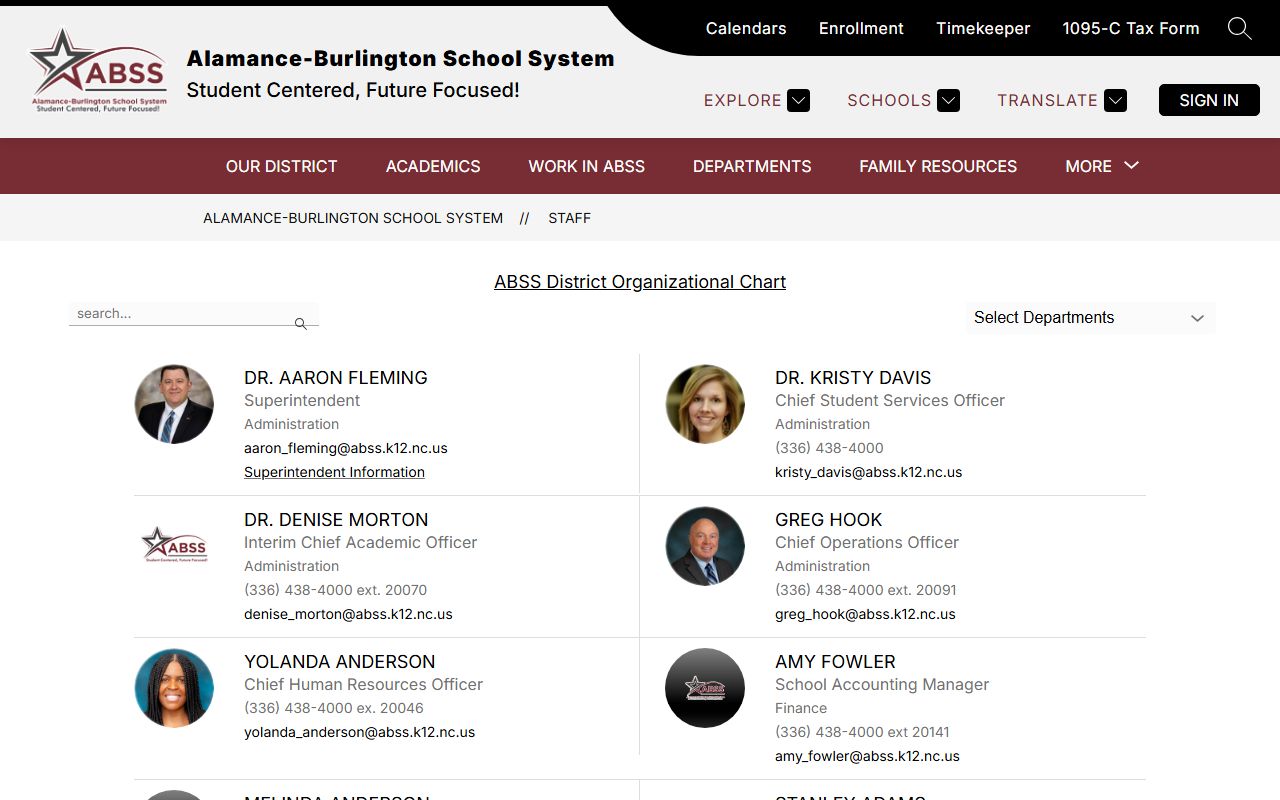Open the Enrollment link

[x=861, y=28]
